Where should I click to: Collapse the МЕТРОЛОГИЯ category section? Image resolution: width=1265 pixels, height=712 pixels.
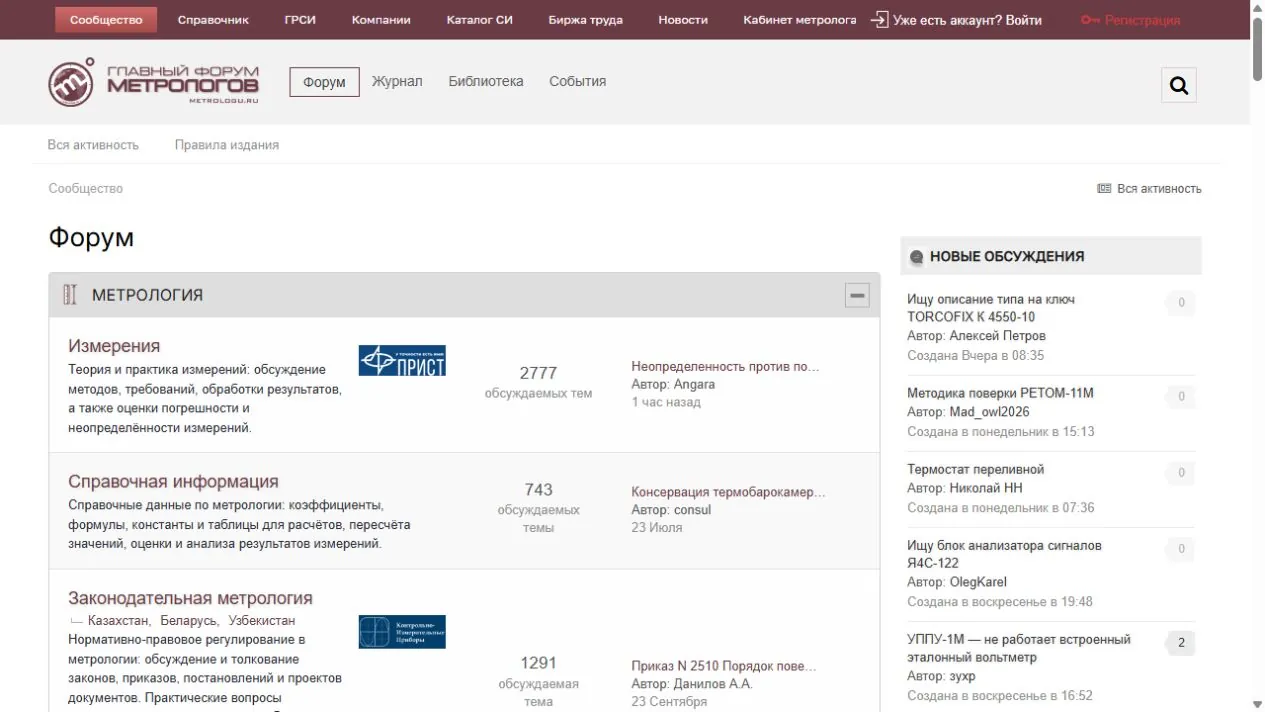(x=857, y=295)
